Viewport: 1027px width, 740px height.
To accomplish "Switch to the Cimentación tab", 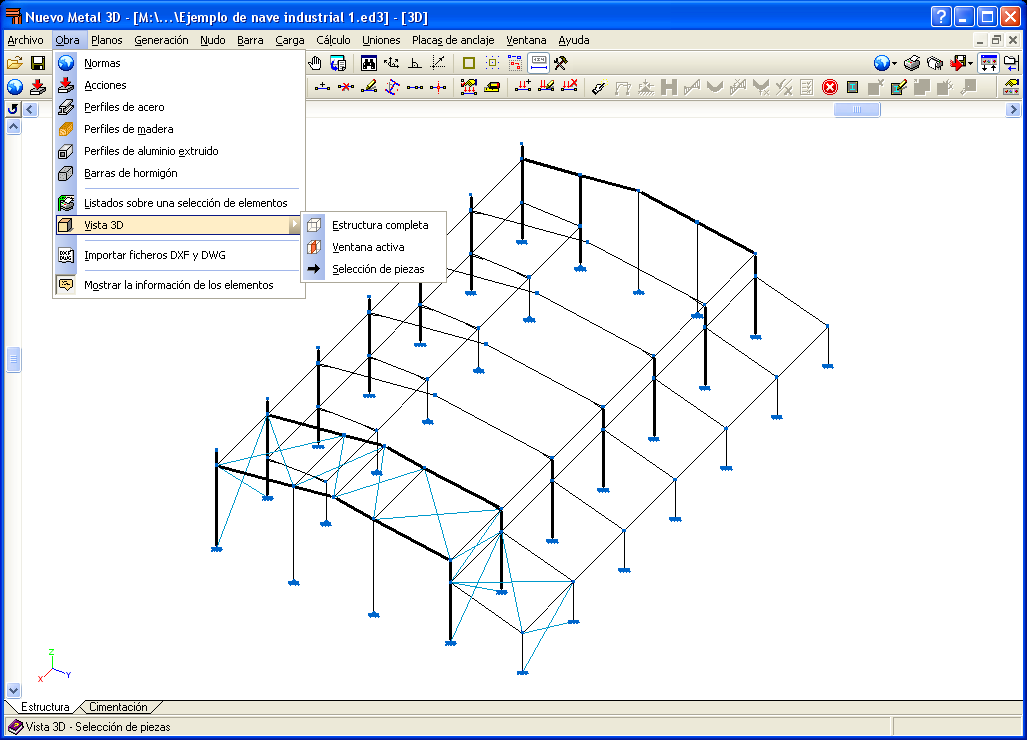I will (x=119, y=707).
